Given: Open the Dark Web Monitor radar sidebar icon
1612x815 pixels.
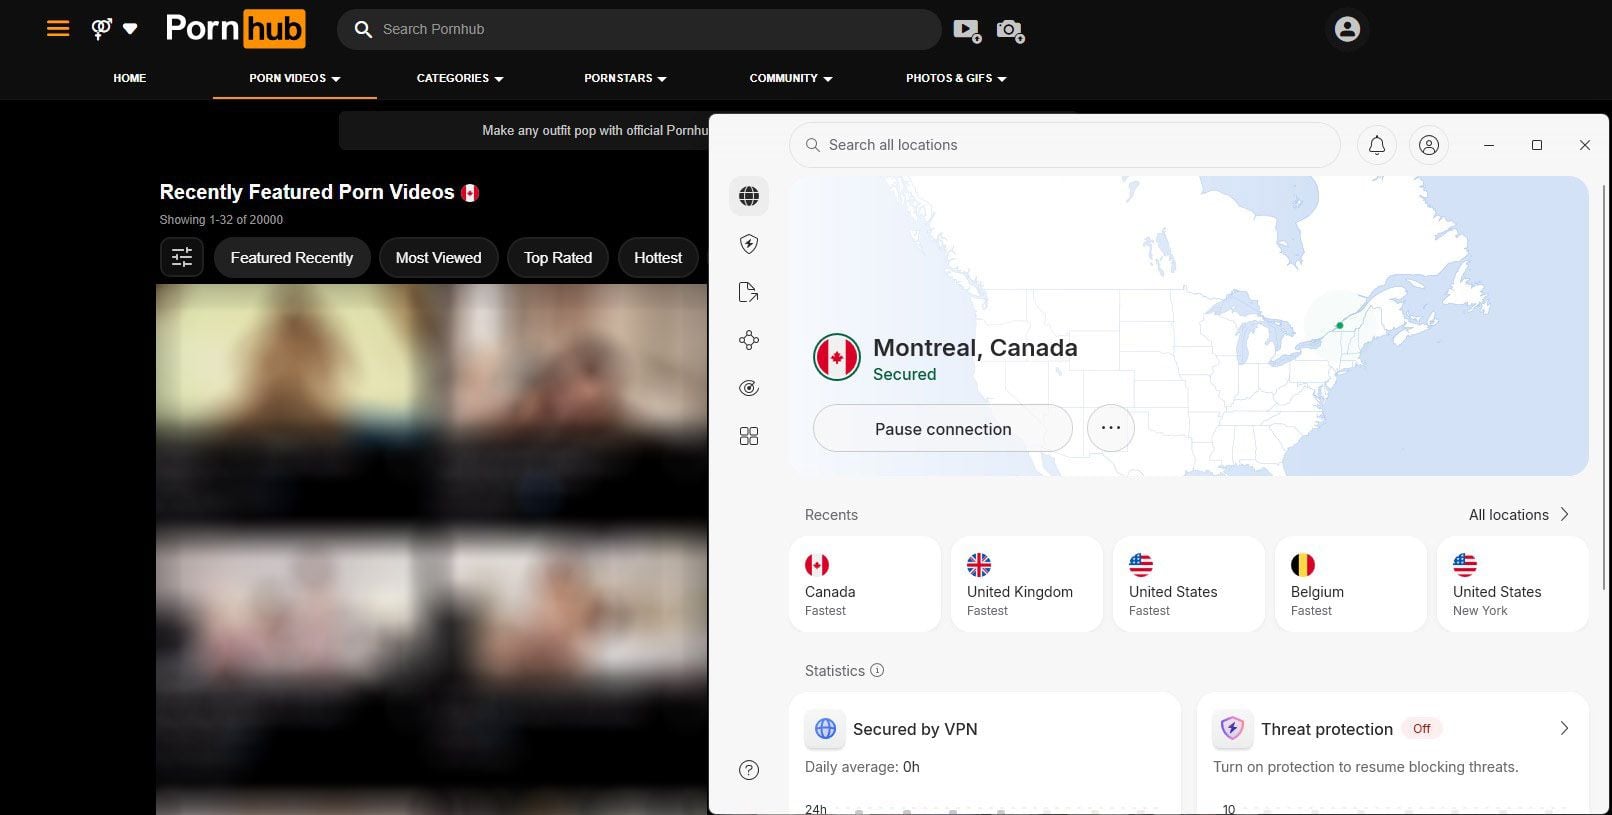Looking at the screenshot, I should 749,388.
